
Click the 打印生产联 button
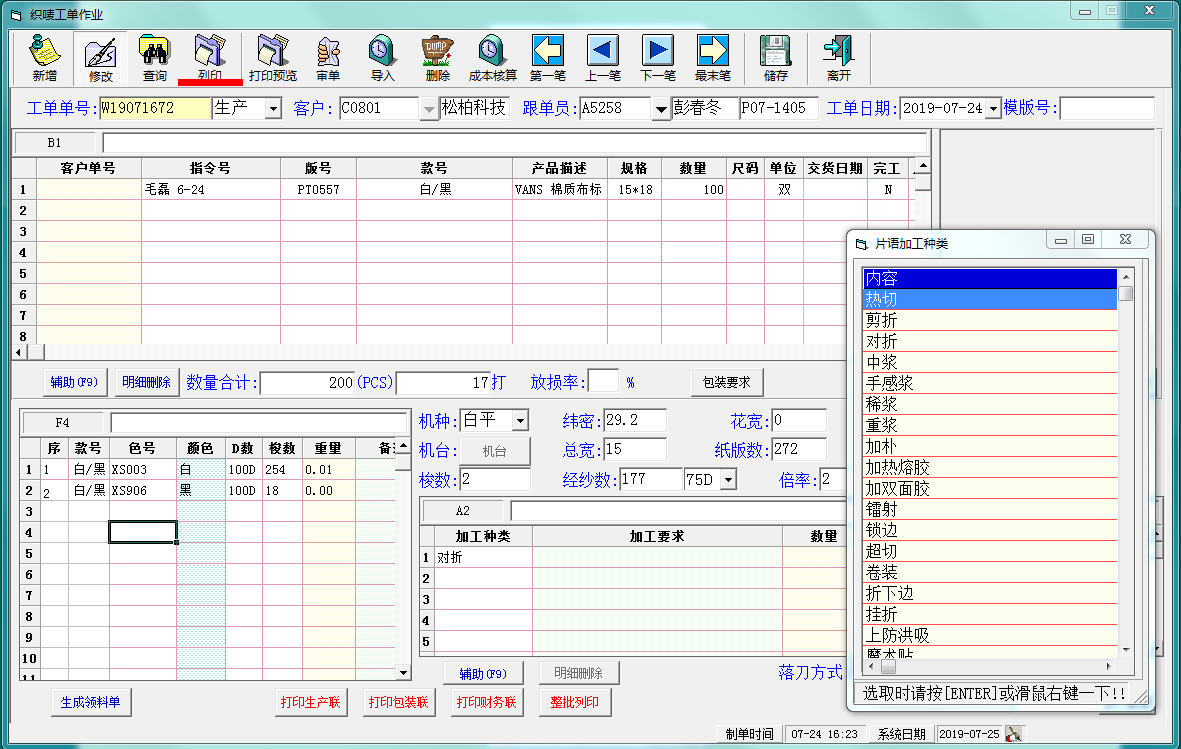(x=310, y=702)
